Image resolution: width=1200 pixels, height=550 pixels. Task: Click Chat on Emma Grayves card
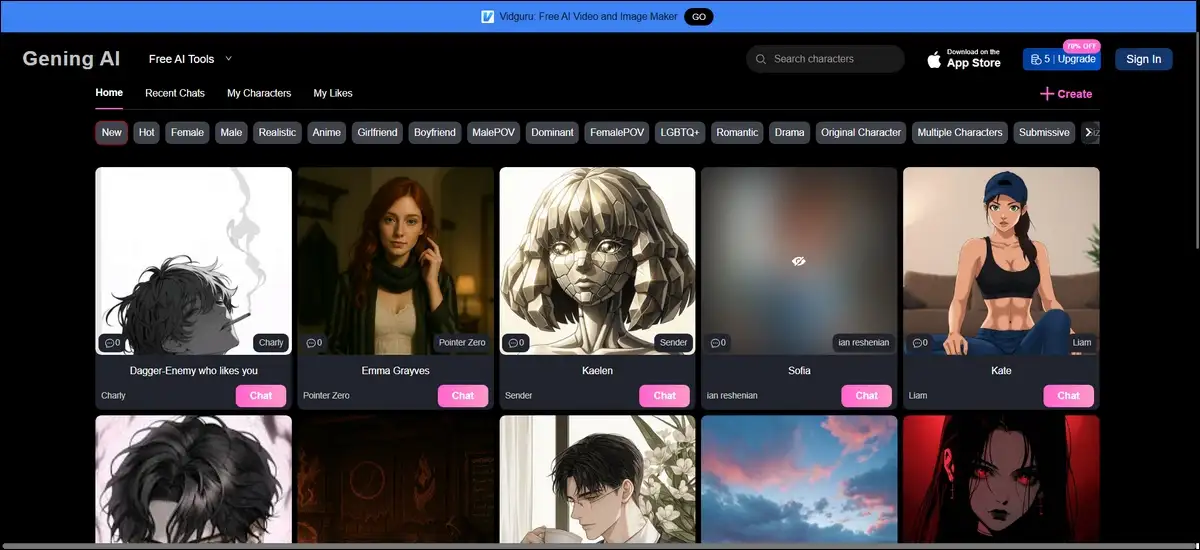463,395
